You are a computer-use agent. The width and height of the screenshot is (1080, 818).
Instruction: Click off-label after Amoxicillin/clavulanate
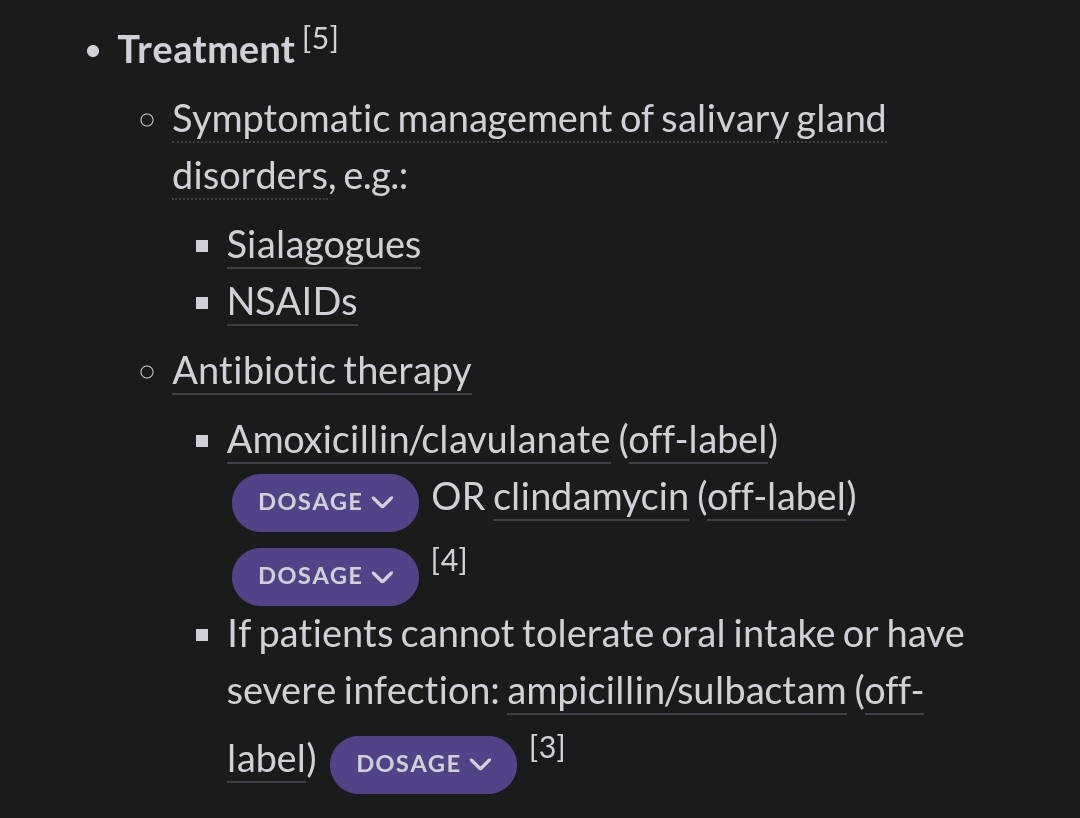click(698, 440)
